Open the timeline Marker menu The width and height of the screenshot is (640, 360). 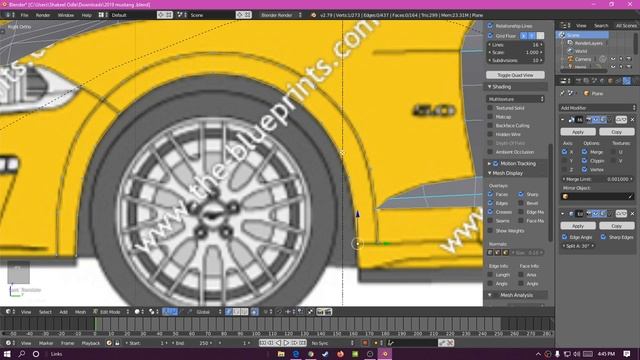click(x=46, y=343)
